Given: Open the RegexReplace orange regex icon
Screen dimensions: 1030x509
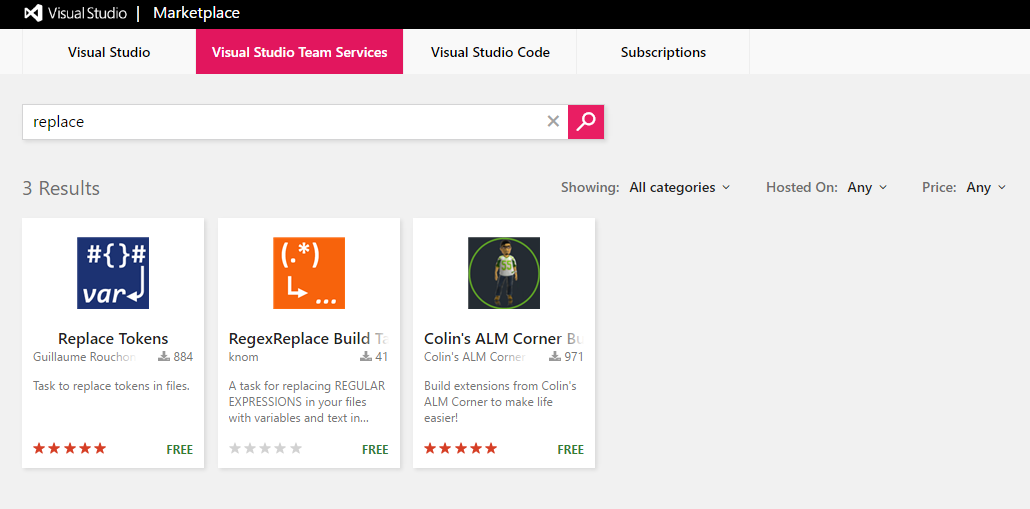Looking at the screenshot, I should (309, 273).
